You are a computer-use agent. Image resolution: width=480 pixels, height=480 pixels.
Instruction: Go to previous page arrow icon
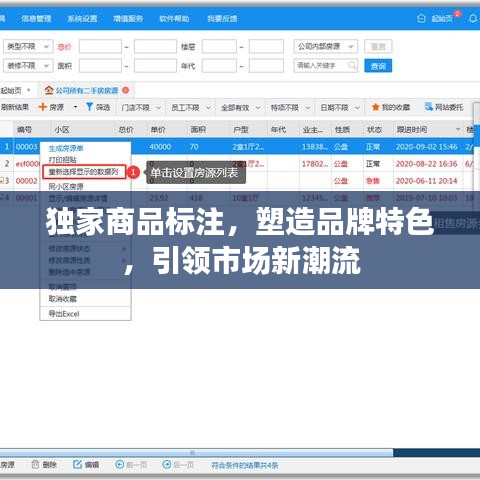tap(119, 464)
